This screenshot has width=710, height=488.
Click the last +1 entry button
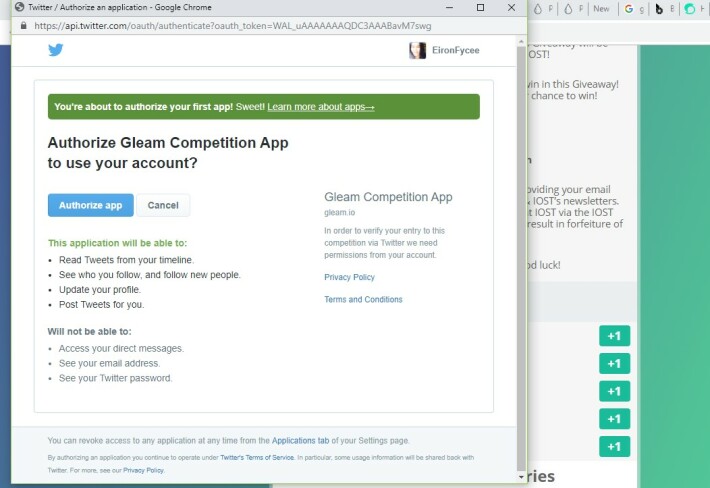614,446
